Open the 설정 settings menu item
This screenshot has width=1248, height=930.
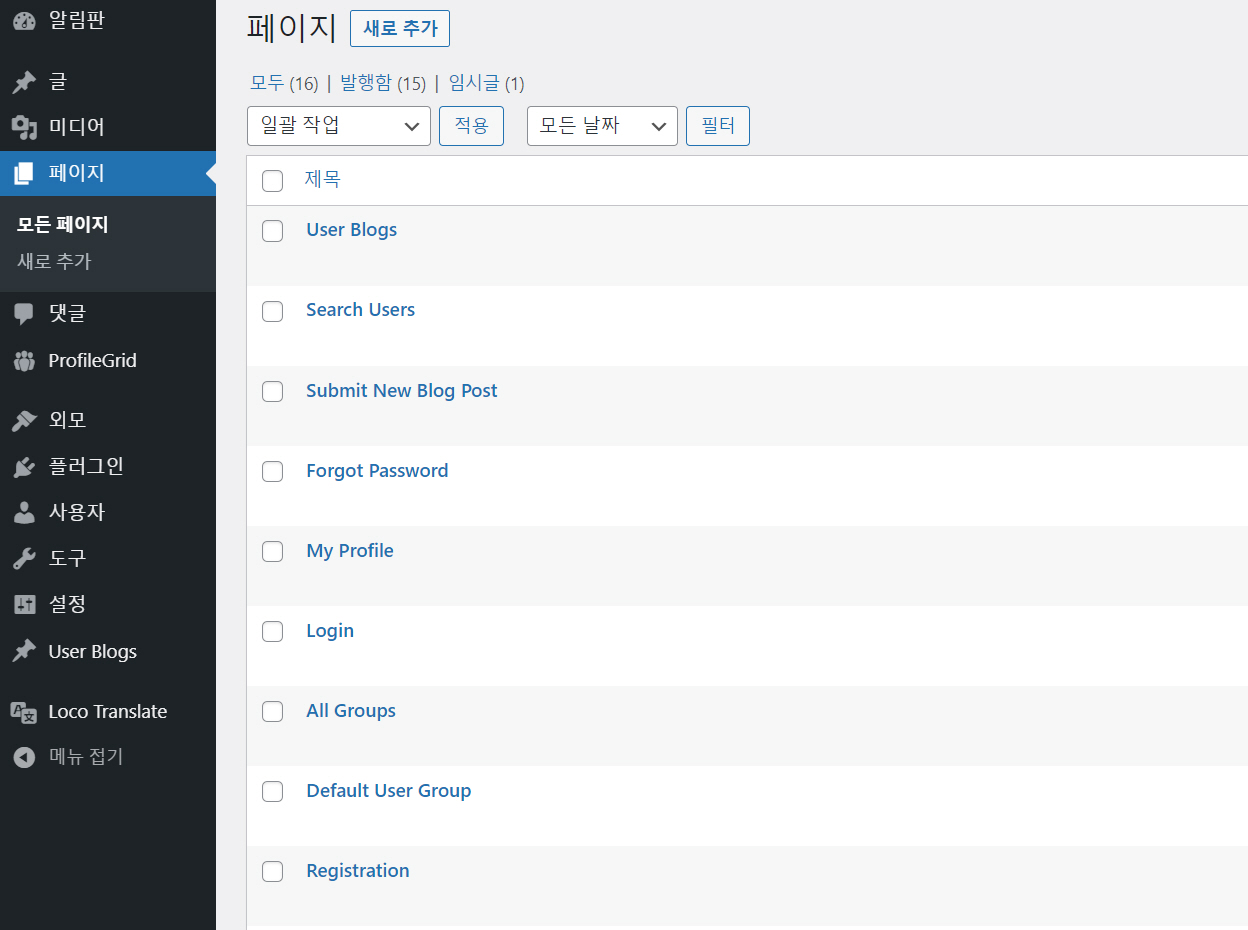(24, 604)
